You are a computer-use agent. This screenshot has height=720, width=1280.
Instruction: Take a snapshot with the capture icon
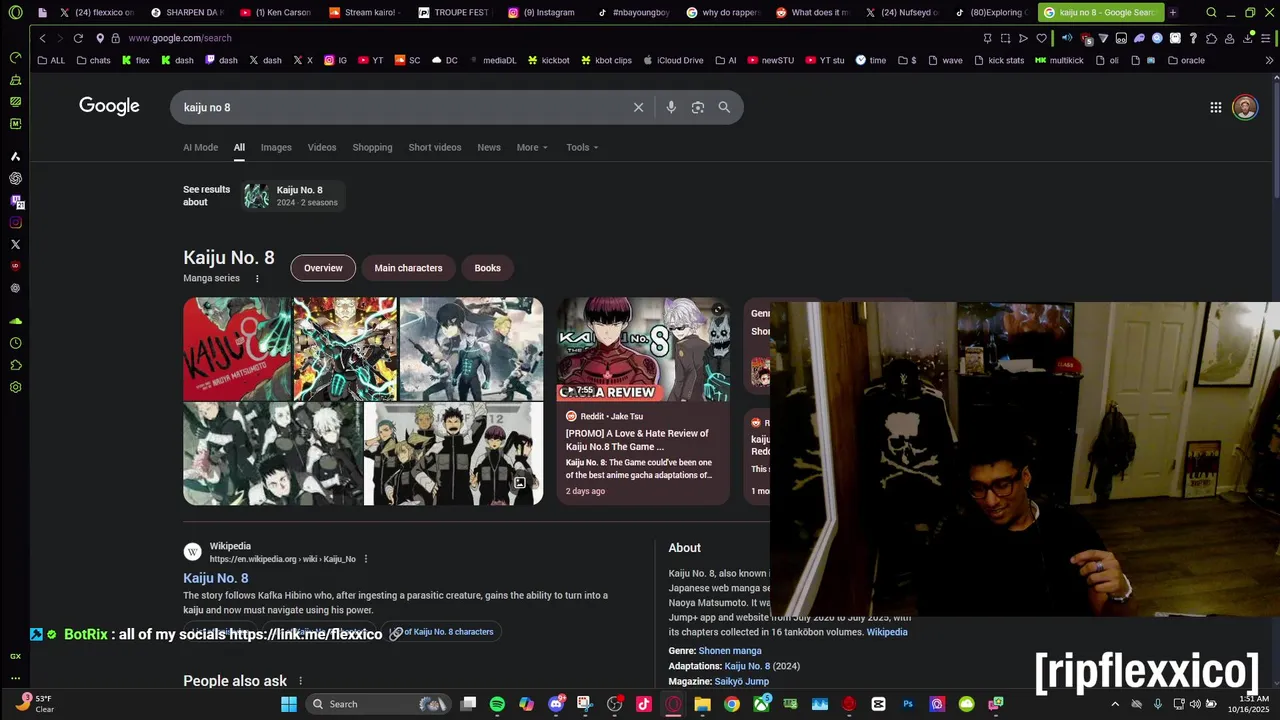pos(1005,38)
